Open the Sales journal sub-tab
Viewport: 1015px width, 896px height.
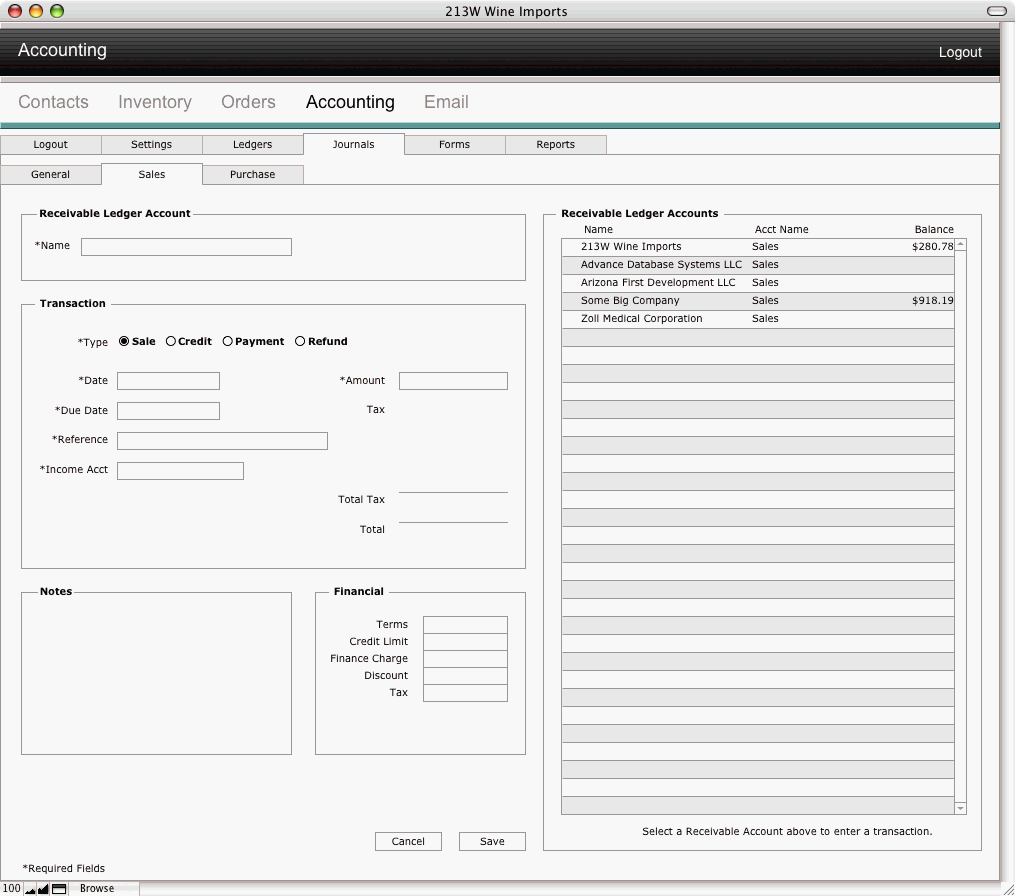(151, 174)
